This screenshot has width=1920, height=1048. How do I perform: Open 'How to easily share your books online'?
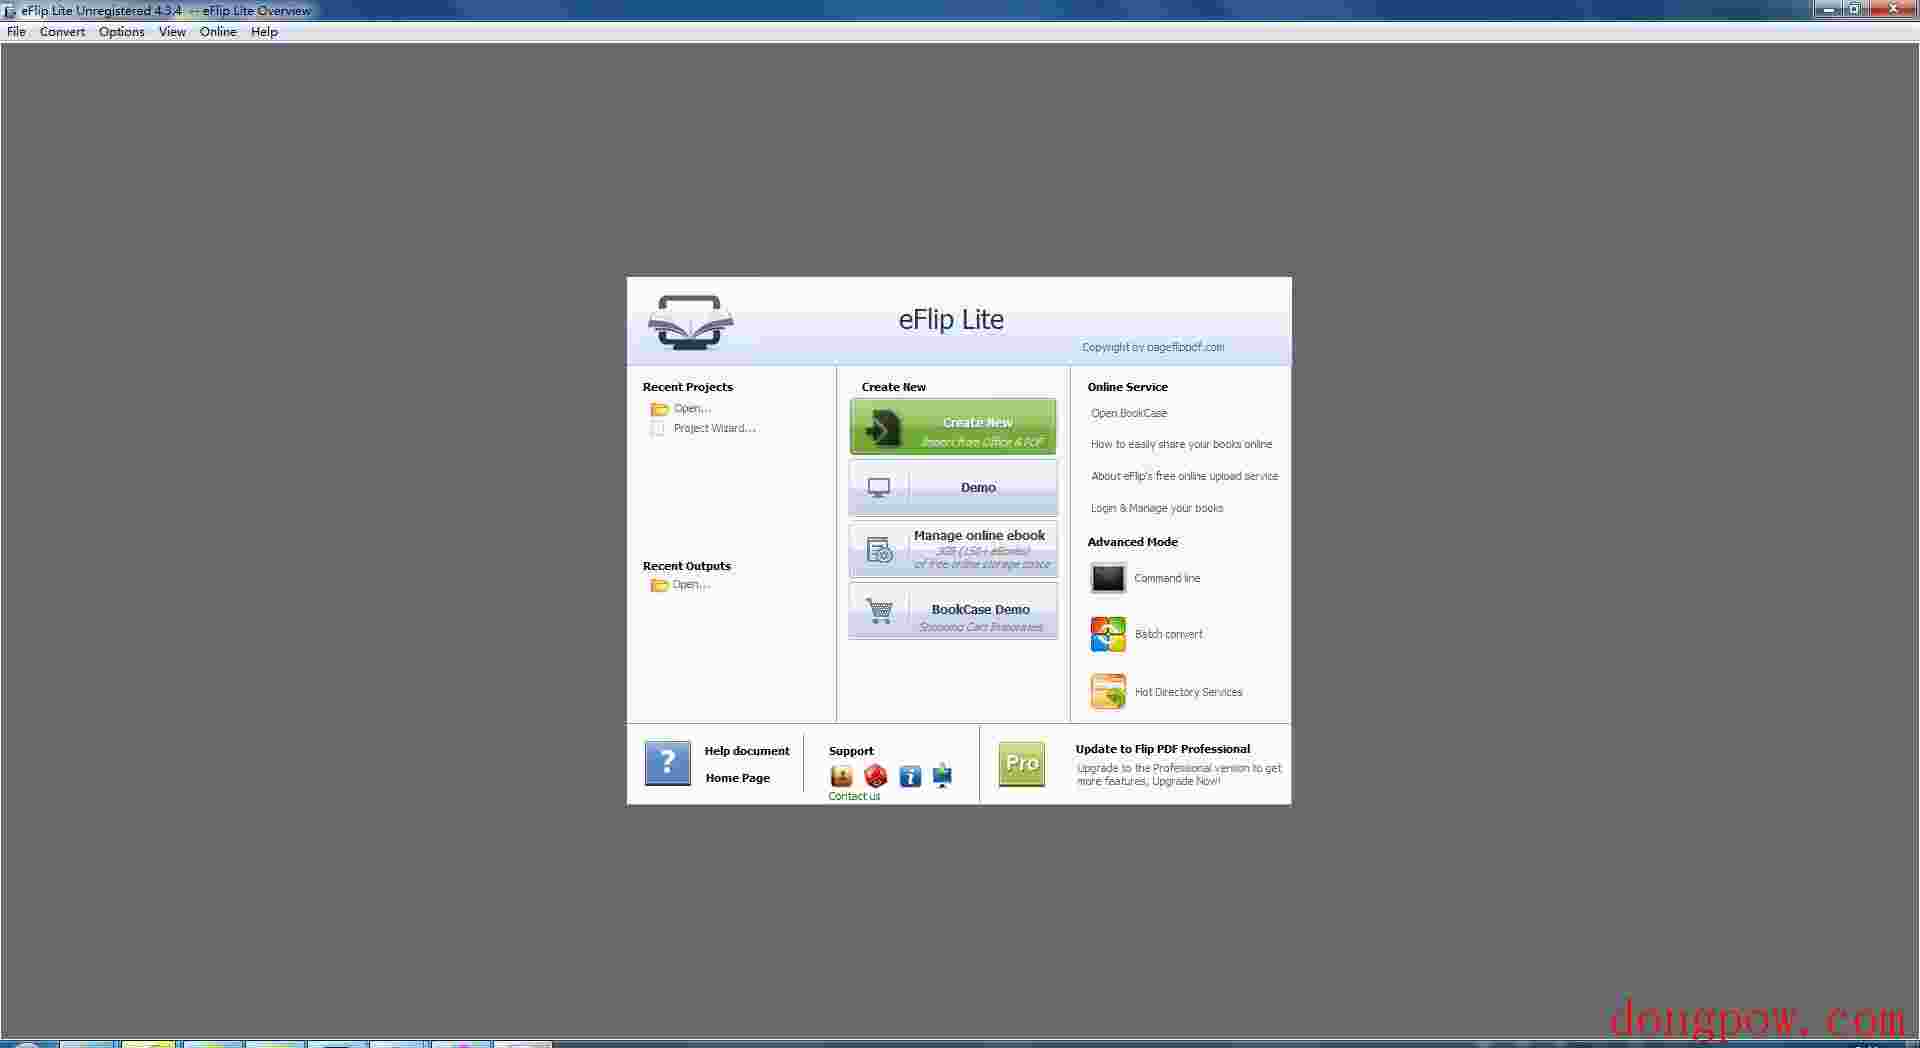pos(1181,444)
